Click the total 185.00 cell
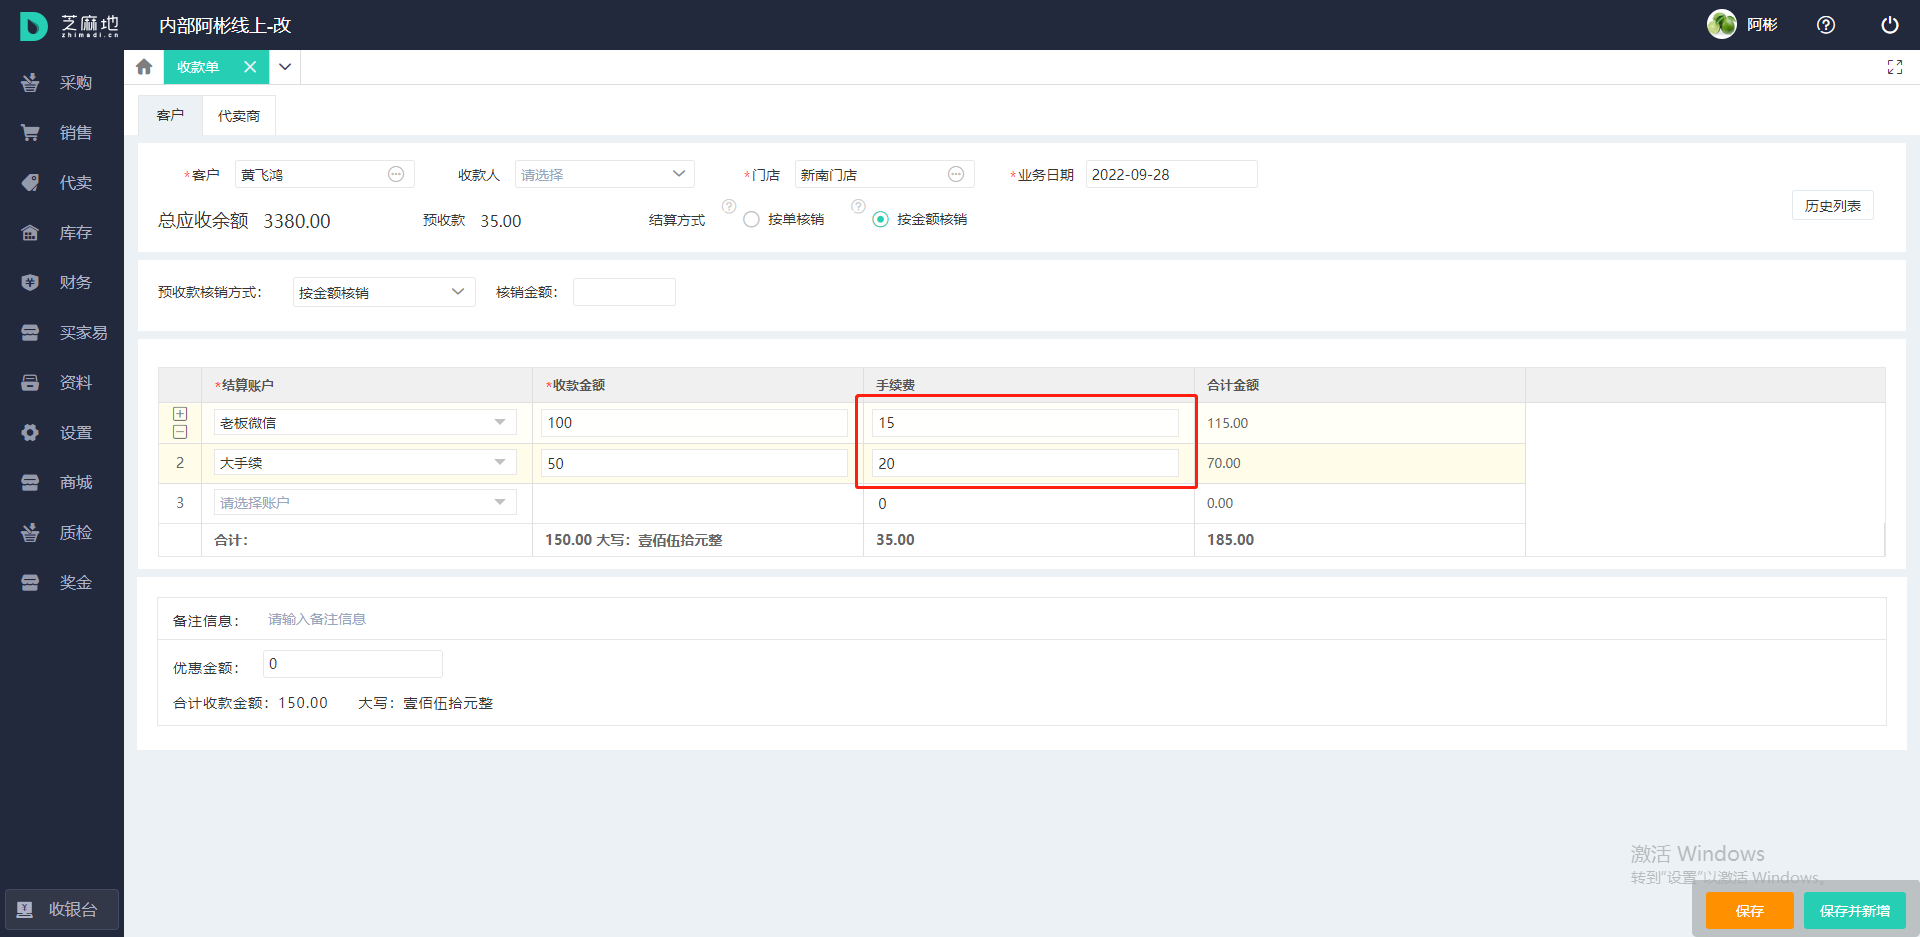The width and height of the screenshot is (1920, 937). (x=1359, y=539)
